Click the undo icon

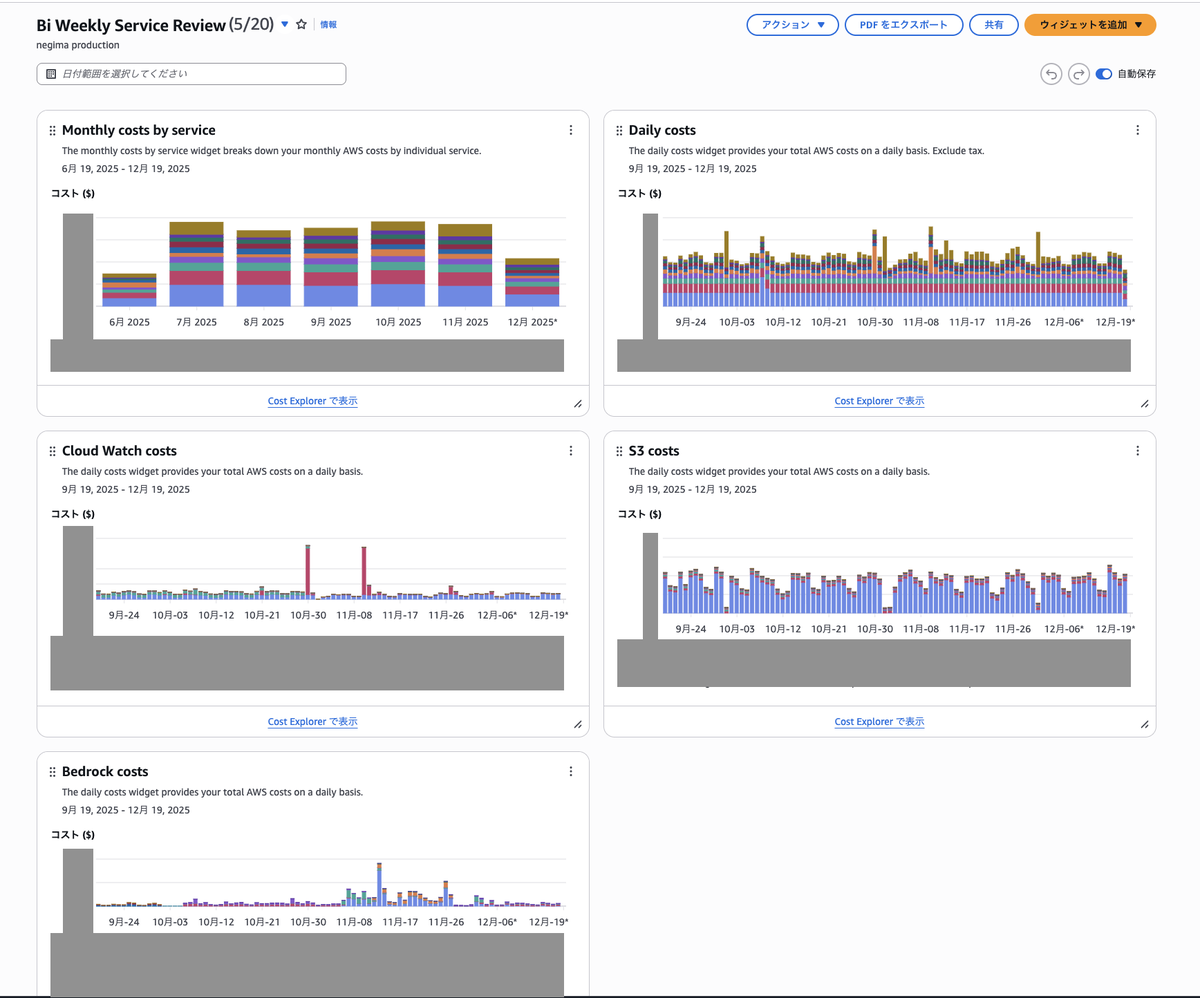point(1051,74)
